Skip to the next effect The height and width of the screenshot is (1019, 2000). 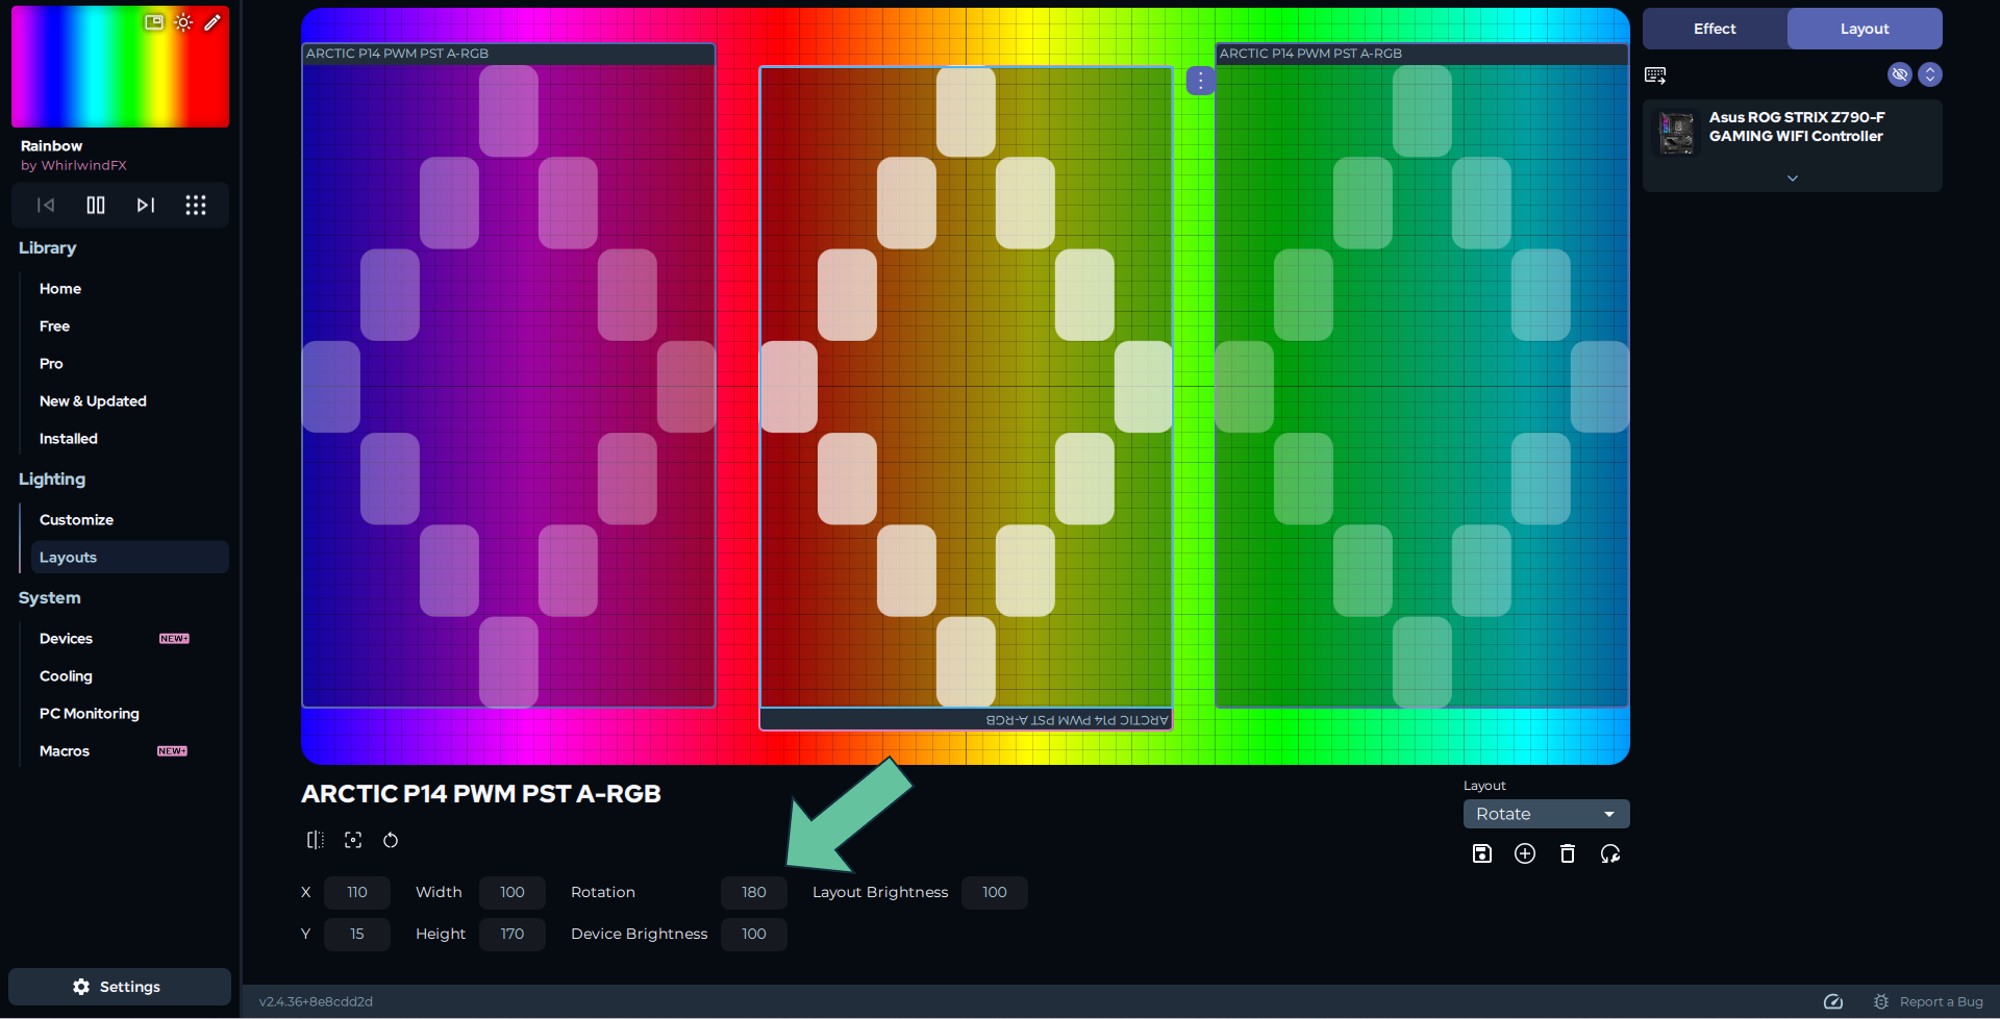[146, 205]
